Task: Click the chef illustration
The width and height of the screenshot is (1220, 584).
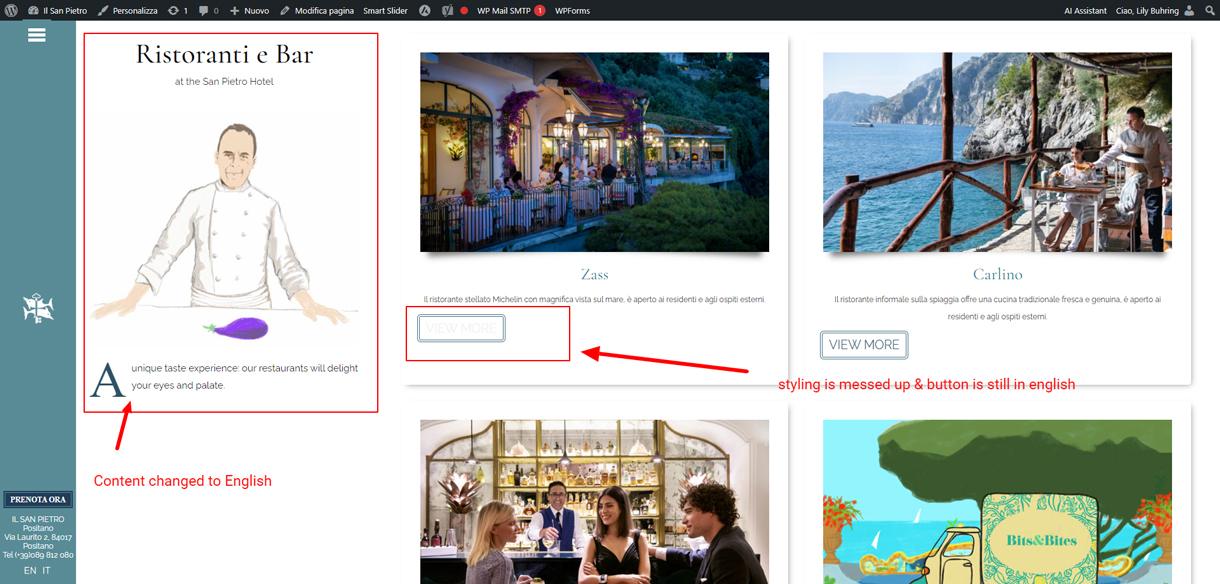Action: click(224, 232)
